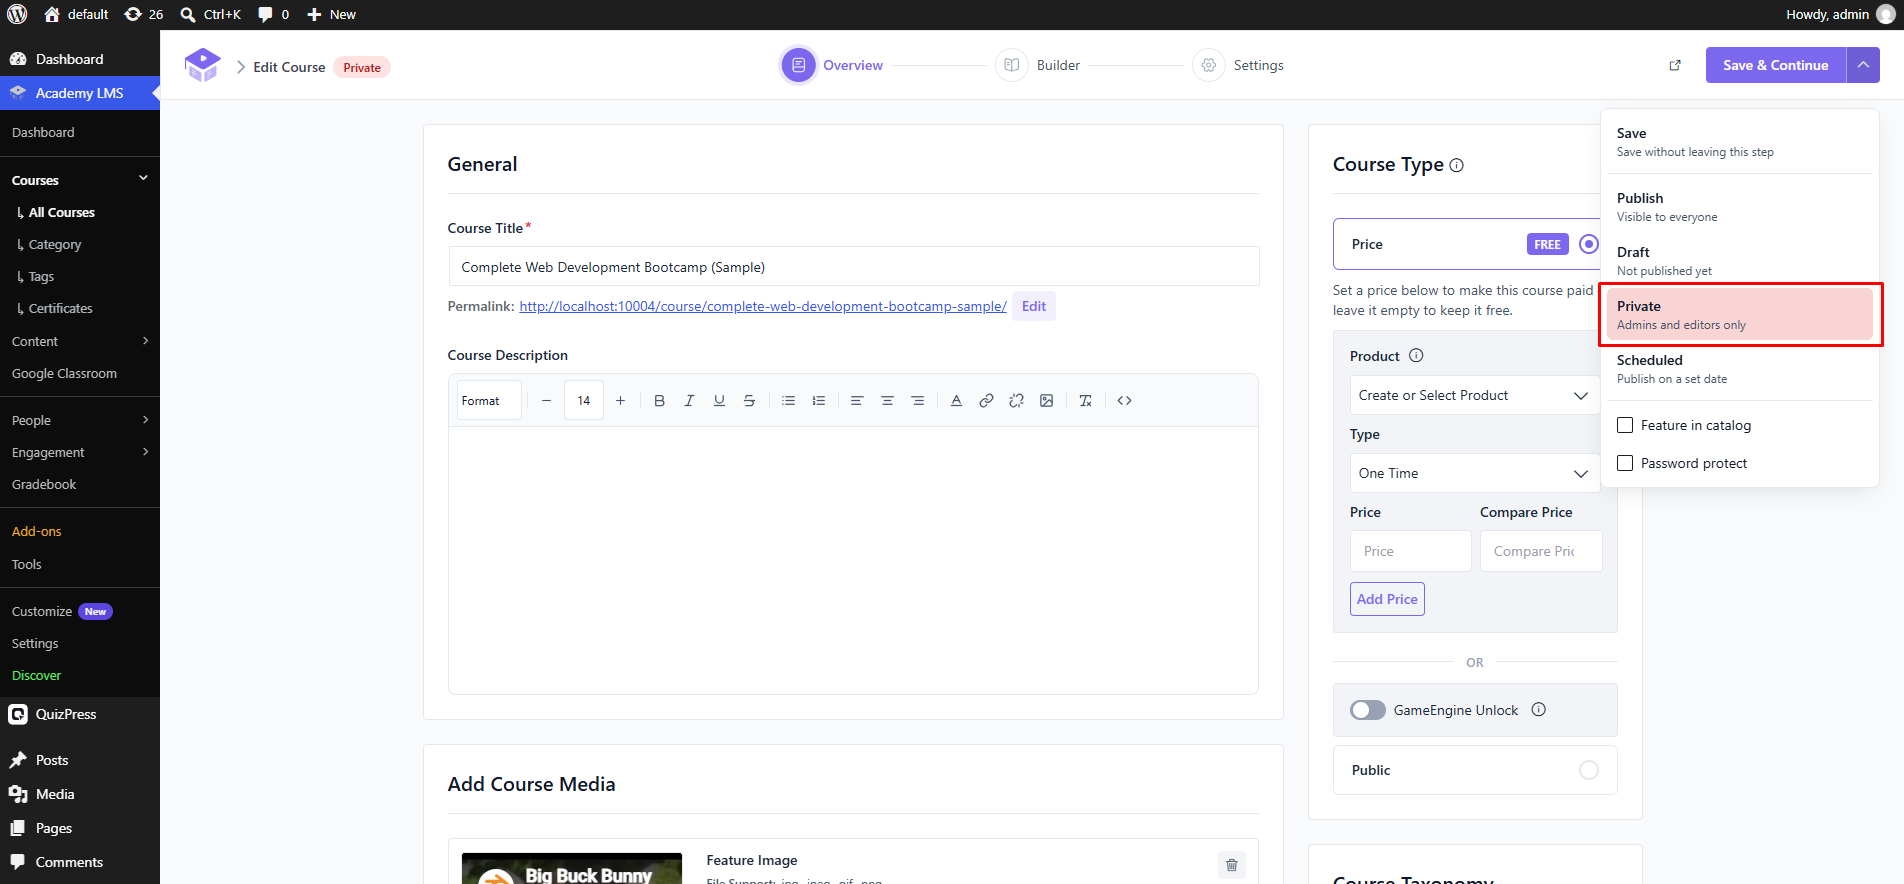
Task: Enable the GameEngine Unlock switch
Action: [x=1367, y=710]
